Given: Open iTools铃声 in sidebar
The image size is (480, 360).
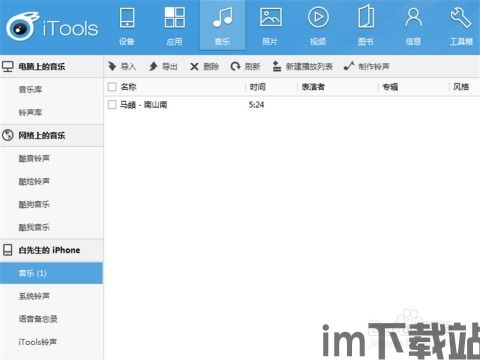Looking at the screenshot, I should (x=38, y=342).
